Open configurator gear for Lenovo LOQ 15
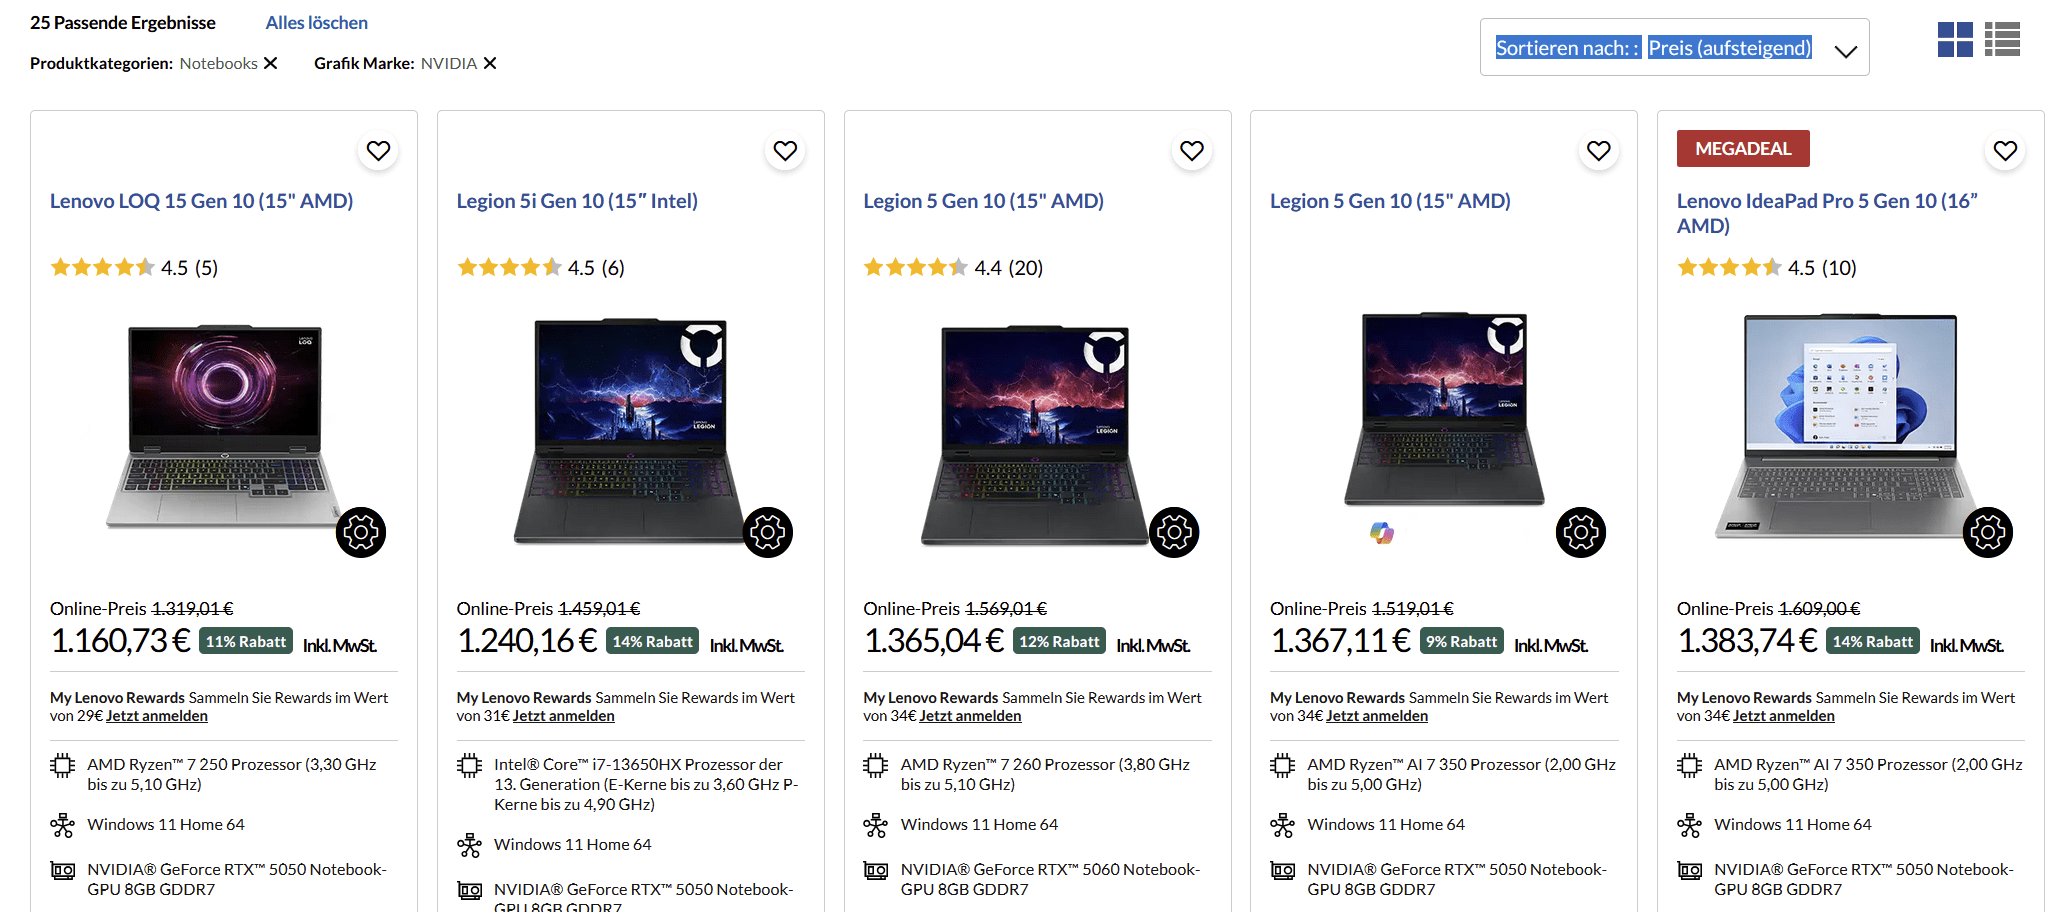The image size is (2060, 912). pyautogui.click(x=361, y=532)
